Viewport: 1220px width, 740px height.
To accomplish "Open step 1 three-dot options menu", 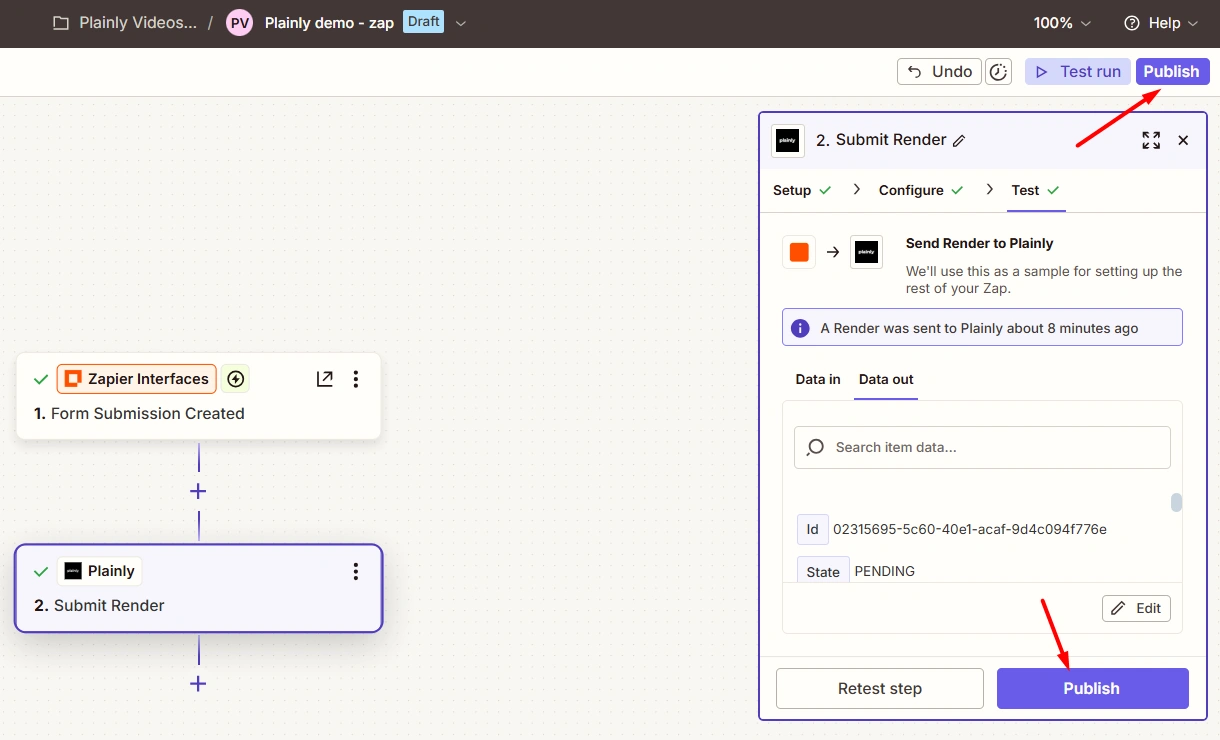I will (356, 379).
